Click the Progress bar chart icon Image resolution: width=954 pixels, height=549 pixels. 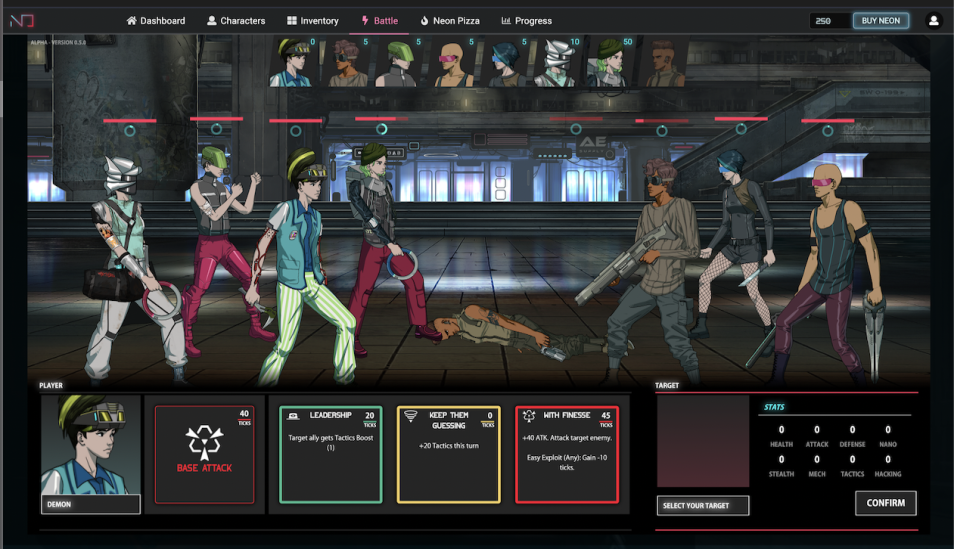pyautogui.click(x=506, y=21)
